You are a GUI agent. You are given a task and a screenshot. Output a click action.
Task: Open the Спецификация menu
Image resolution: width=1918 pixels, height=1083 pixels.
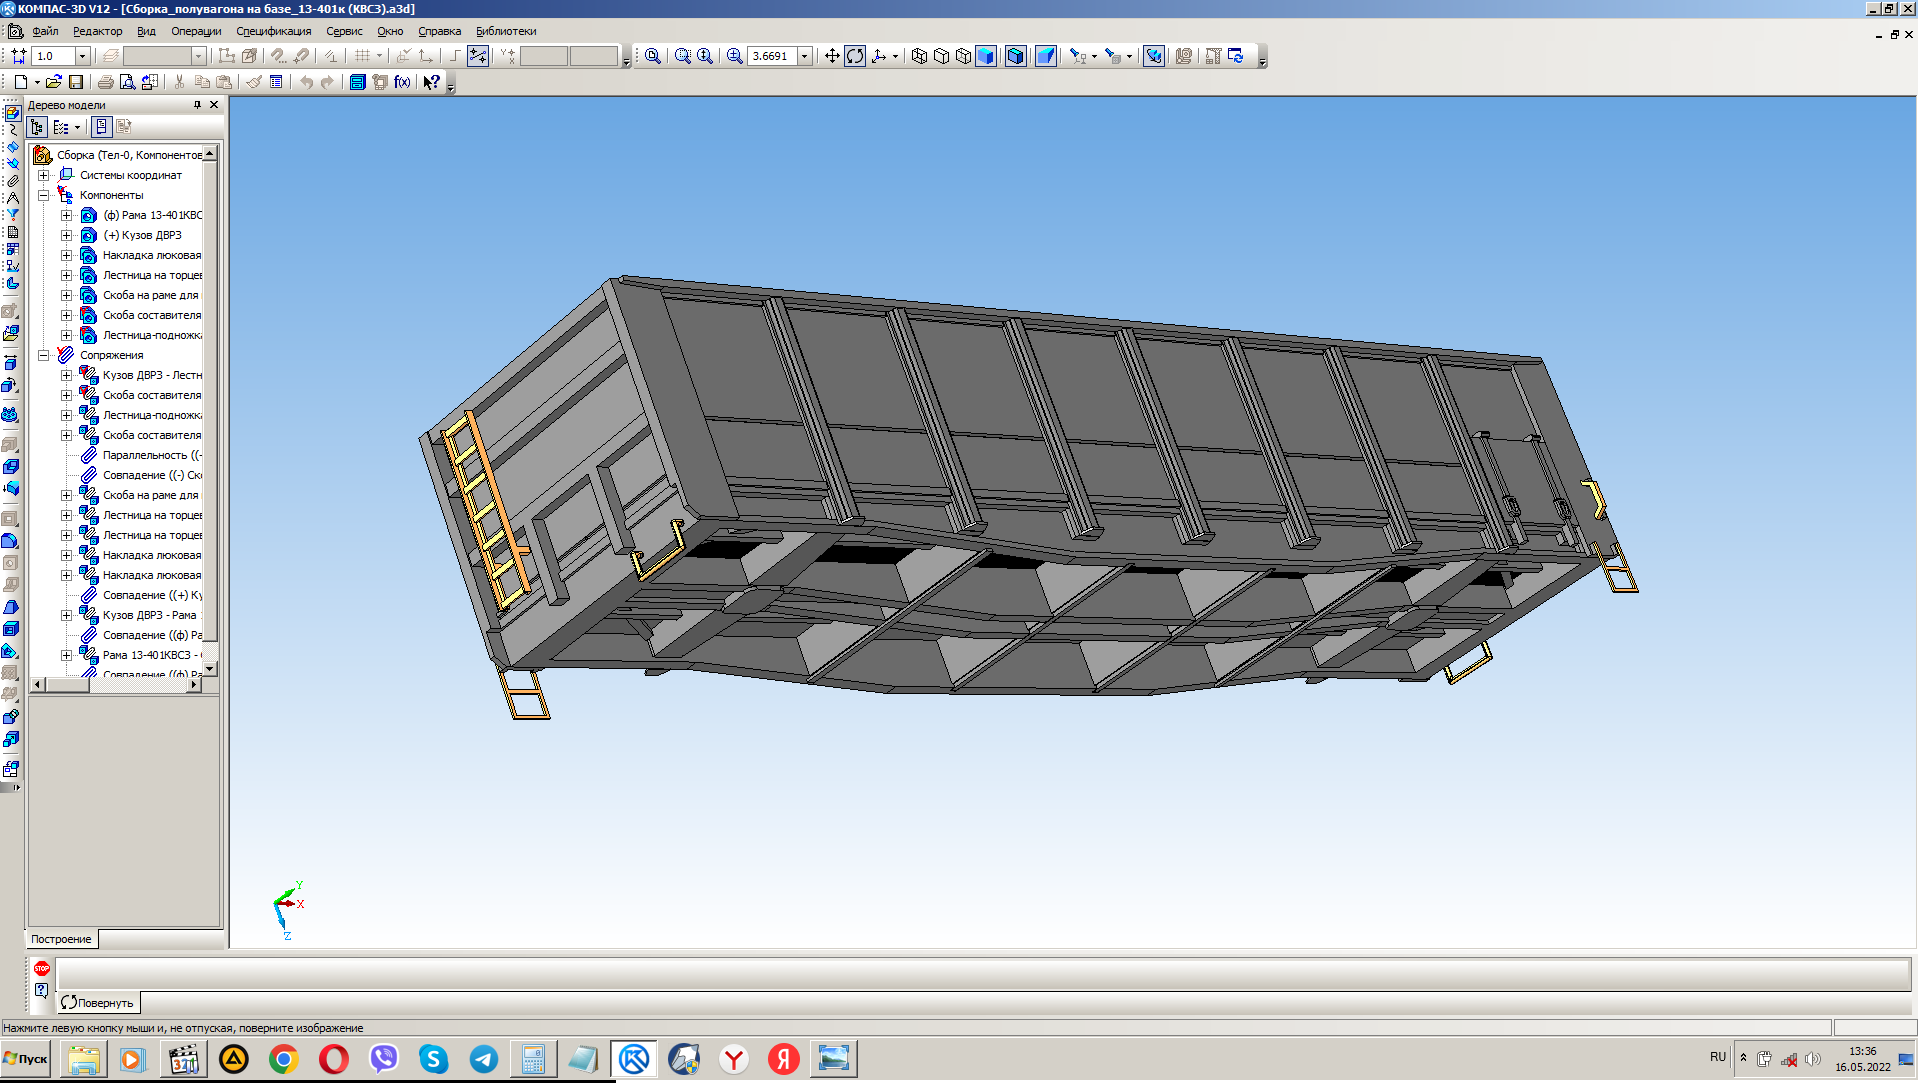[273, 31]
